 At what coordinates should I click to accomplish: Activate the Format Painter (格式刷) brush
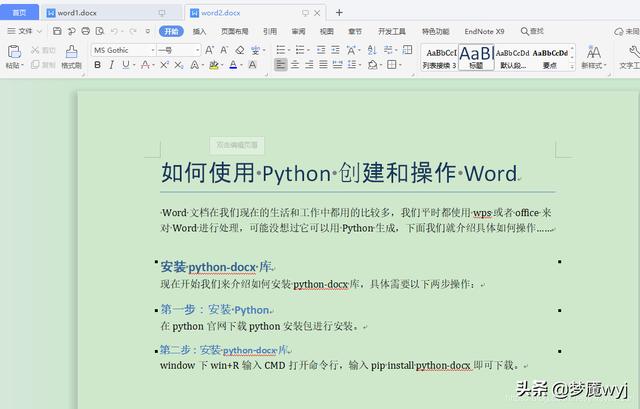click(71, 56)
